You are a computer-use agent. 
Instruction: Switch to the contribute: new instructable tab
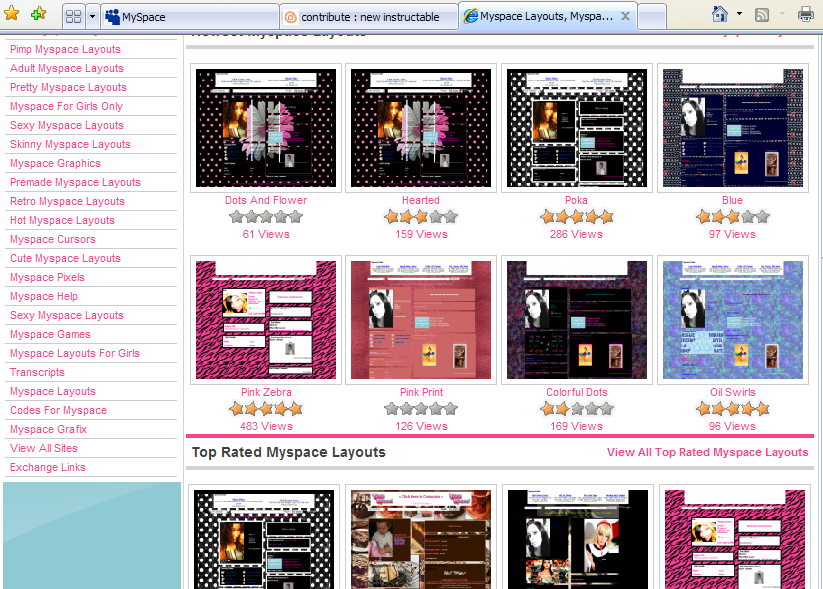(350, 16)
